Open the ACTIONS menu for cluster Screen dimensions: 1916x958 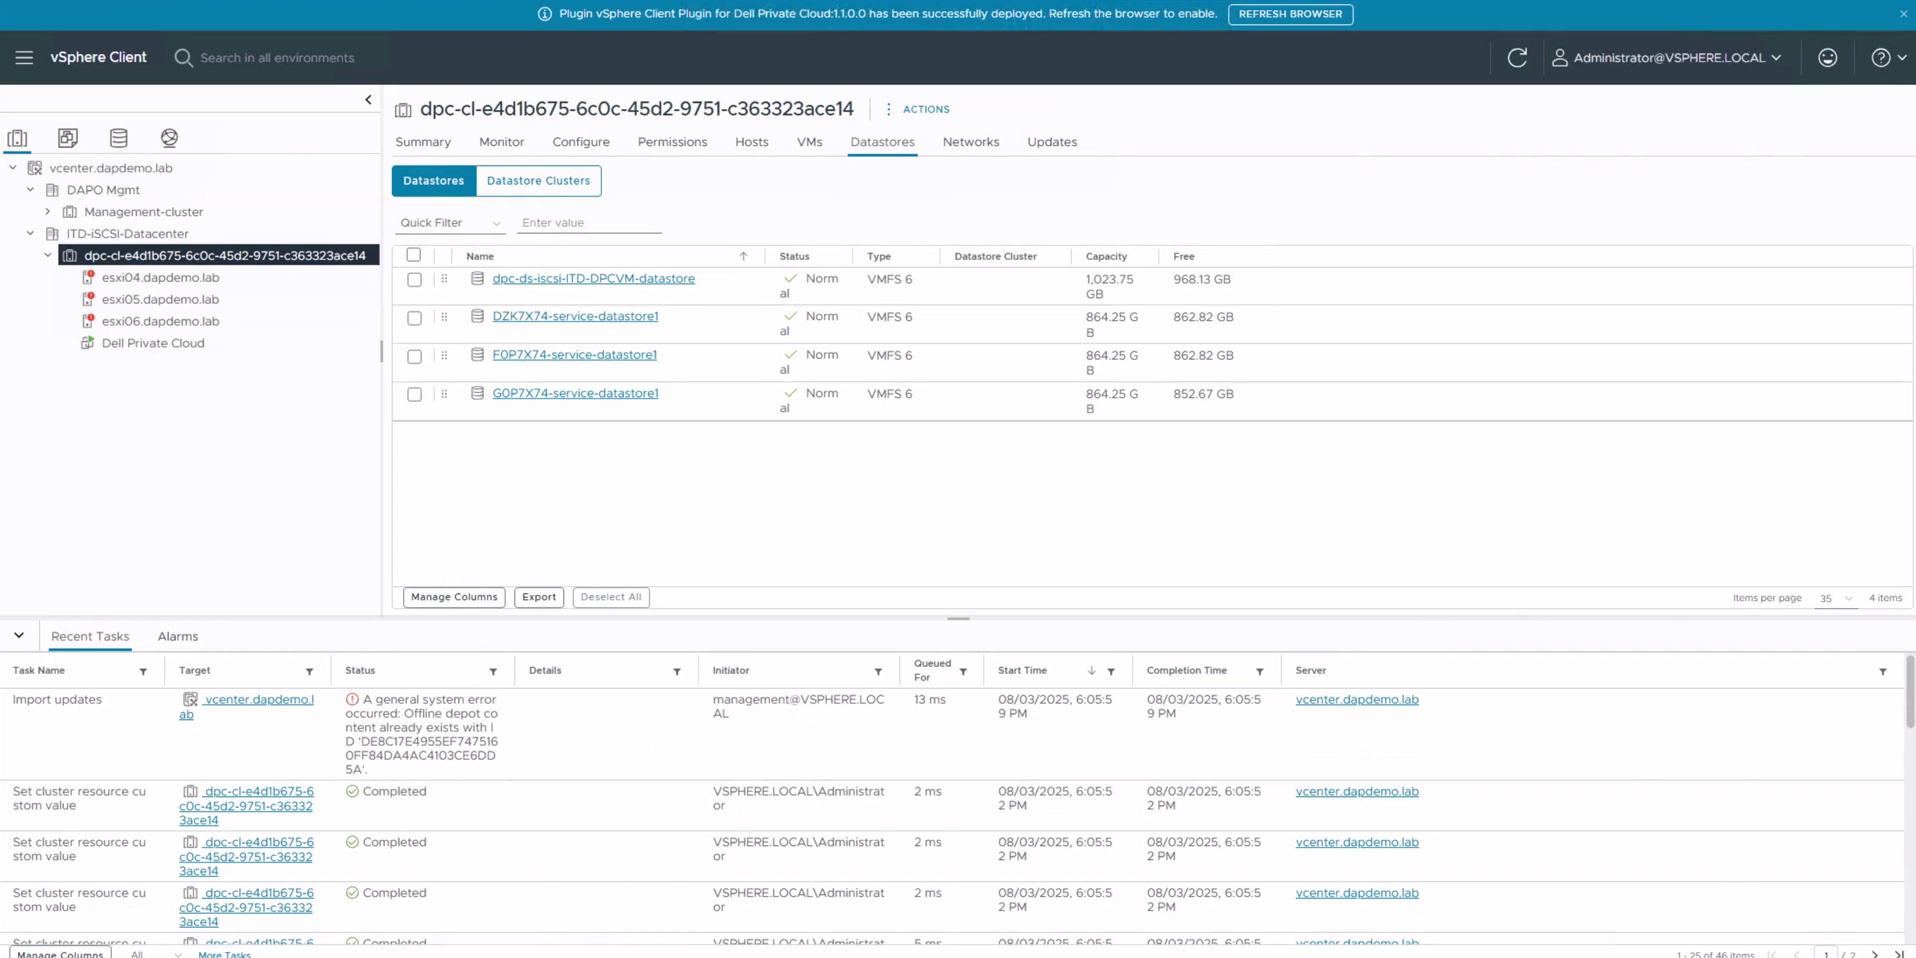pos(918,109)
